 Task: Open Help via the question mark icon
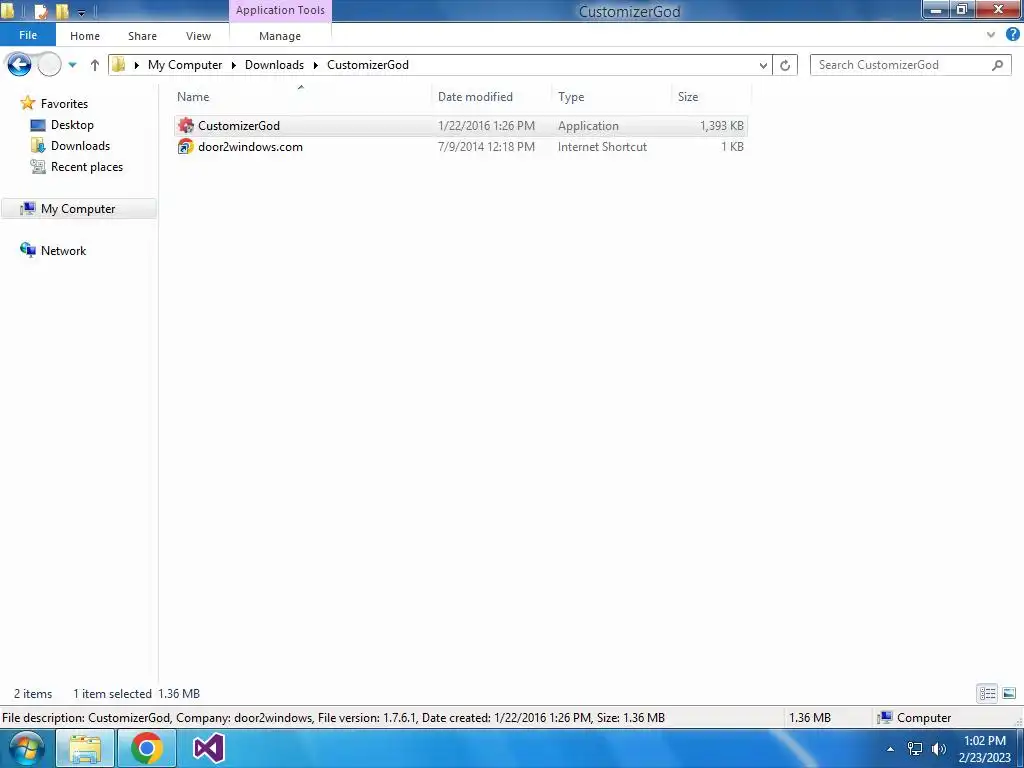coord(1013,35)
